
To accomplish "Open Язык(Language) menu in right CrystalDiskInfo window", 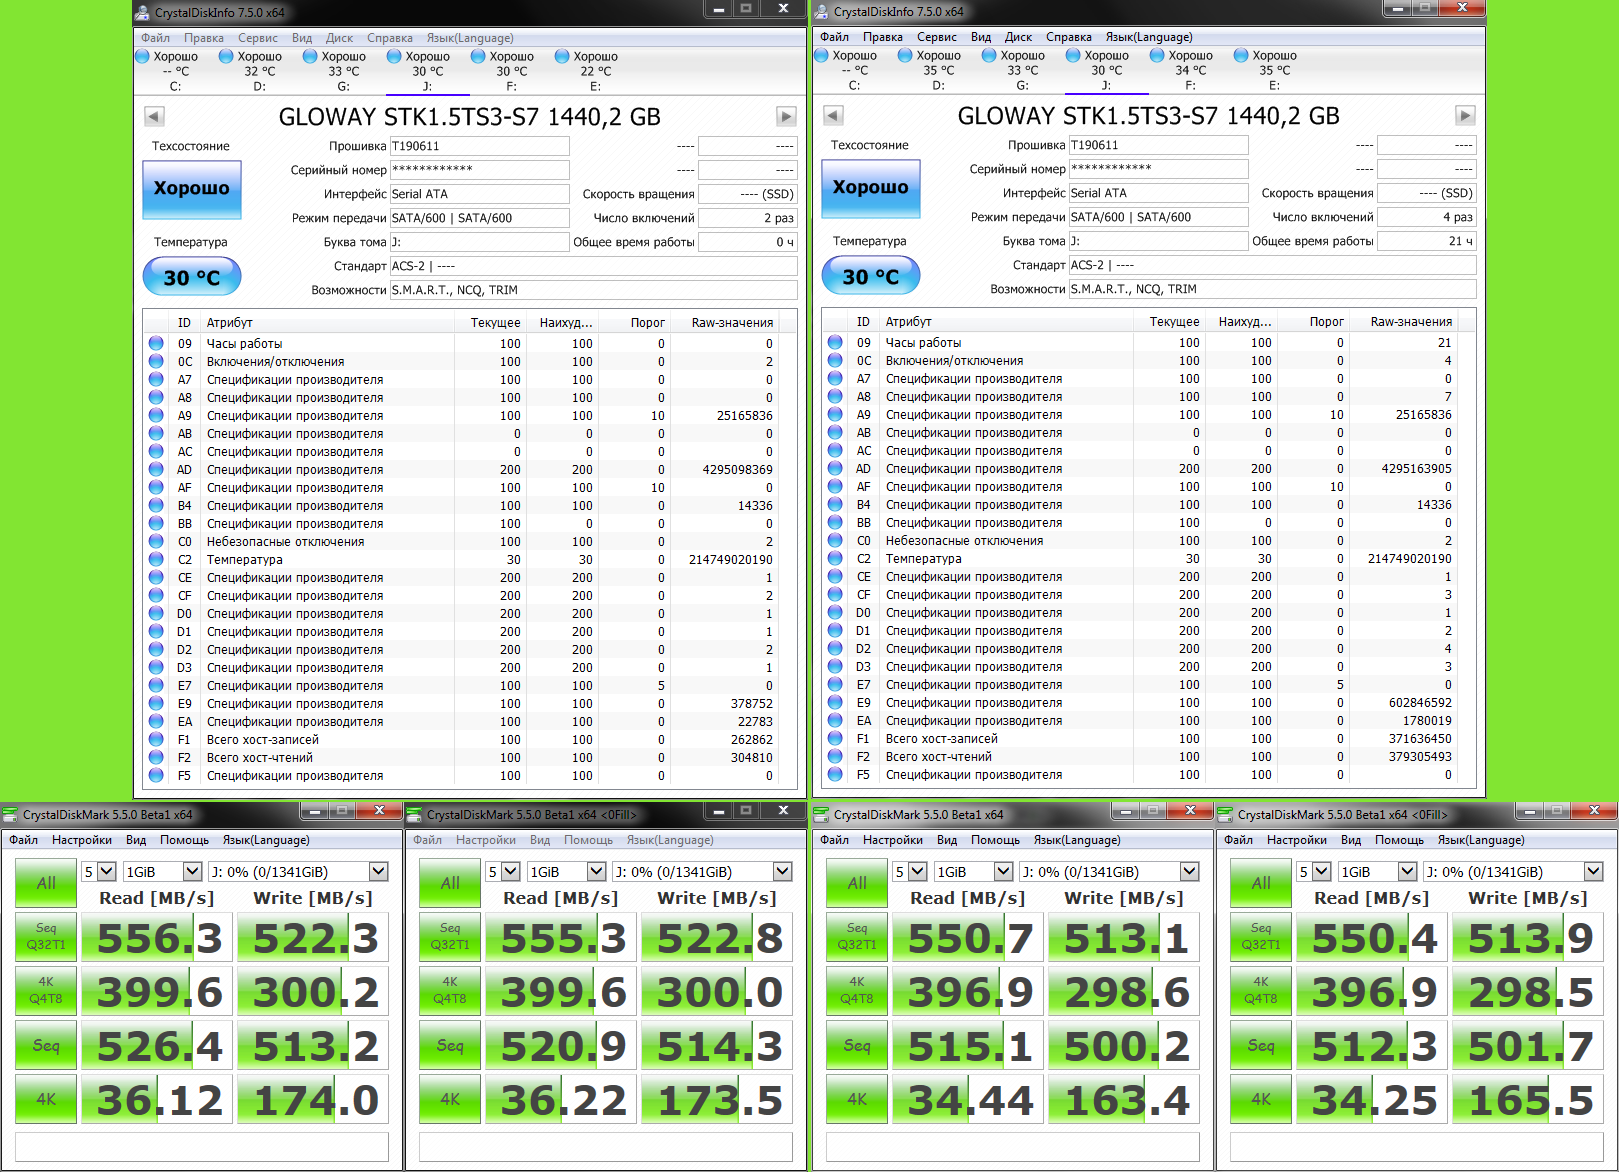I will [1149, 37].
